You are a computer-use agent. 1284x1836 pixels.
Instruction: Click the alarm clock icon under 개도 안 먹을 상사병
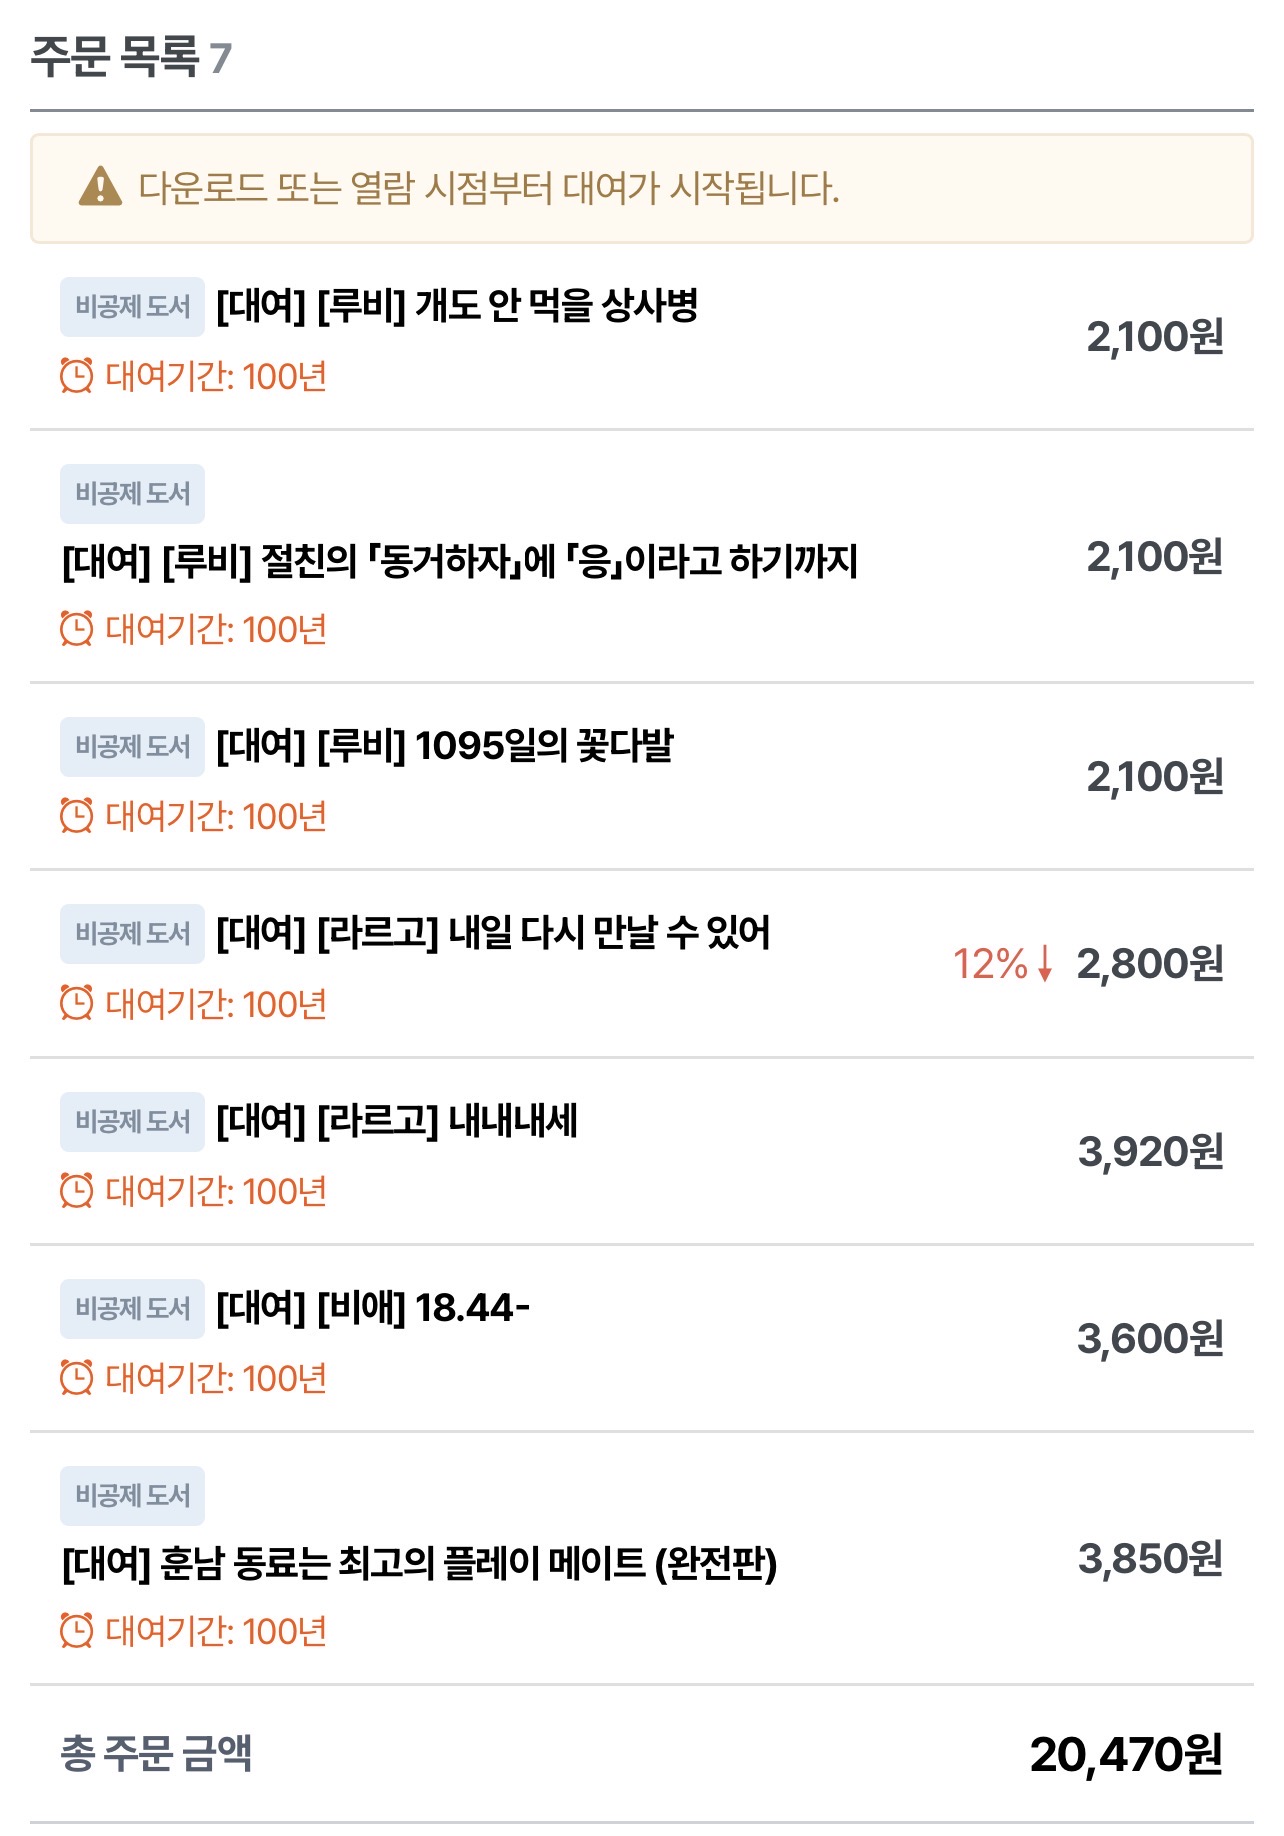77,376
